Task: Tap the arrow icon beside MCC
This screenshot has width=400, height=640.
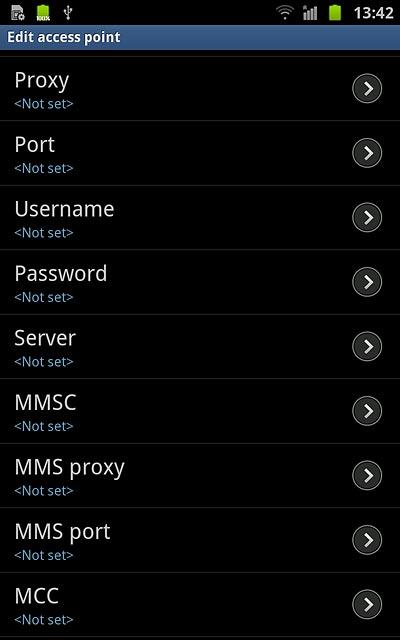Action: (x=367, y=604)
